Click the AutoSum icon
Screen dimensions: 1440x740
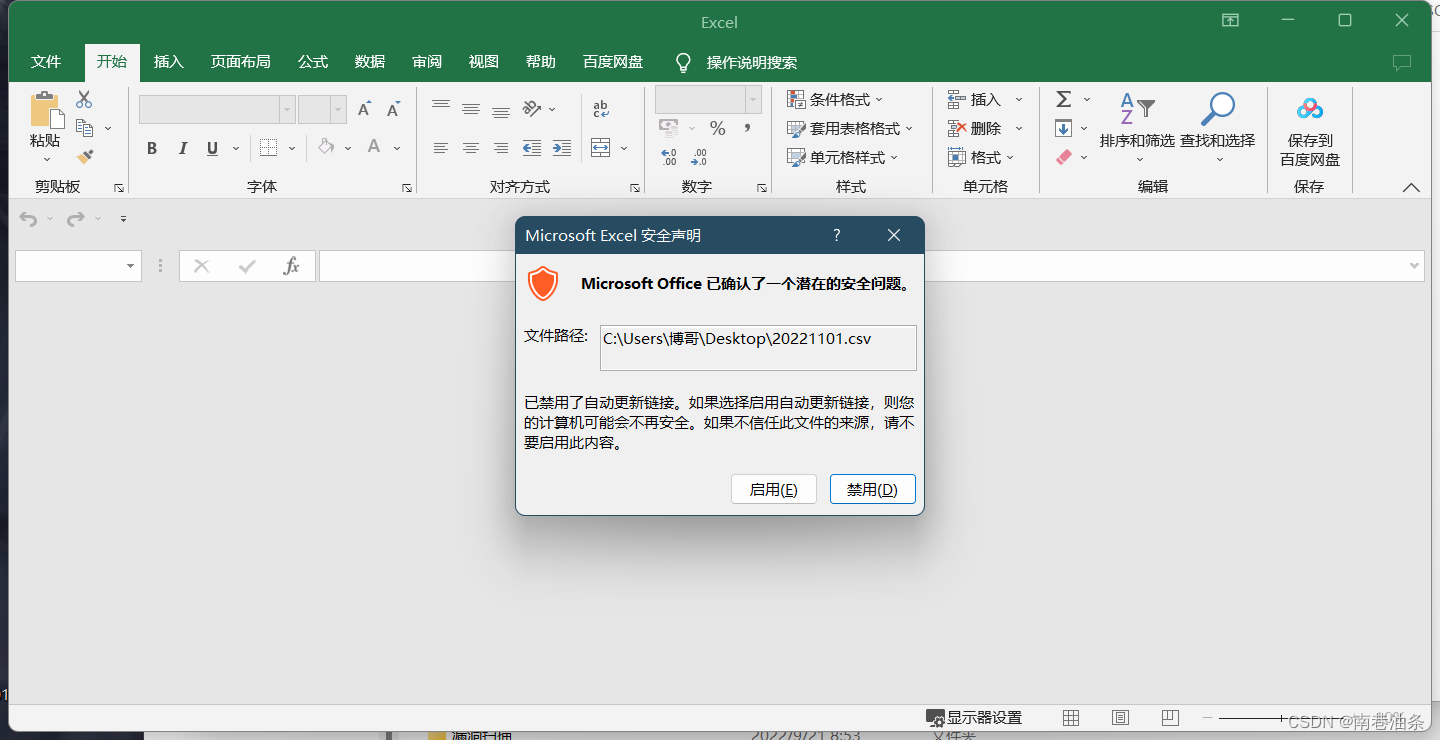pyautogui.click(x=1063, y=98)
